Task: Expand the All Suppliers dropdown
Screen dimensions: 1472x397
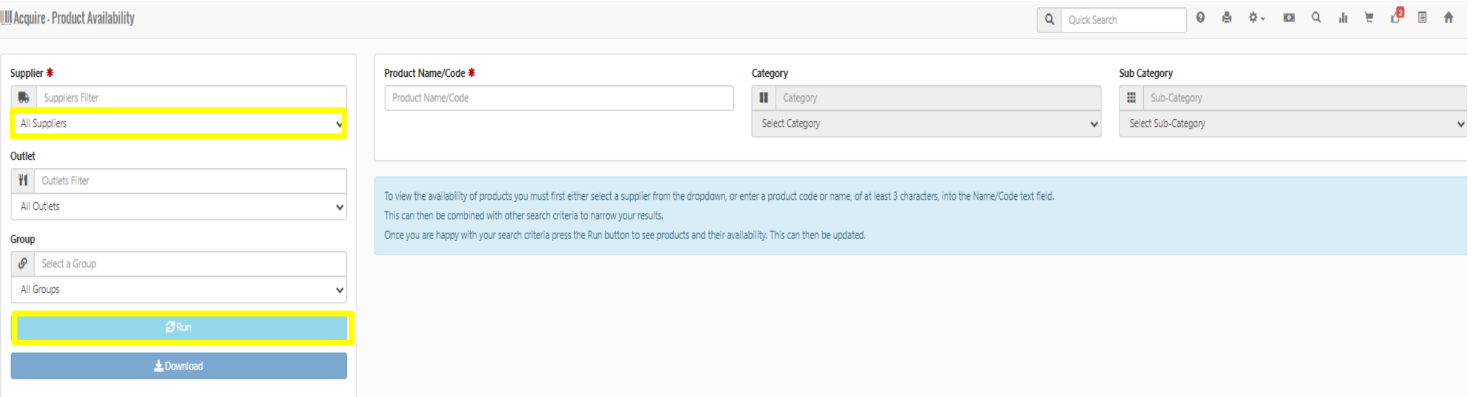Action: tap(179, 124)
